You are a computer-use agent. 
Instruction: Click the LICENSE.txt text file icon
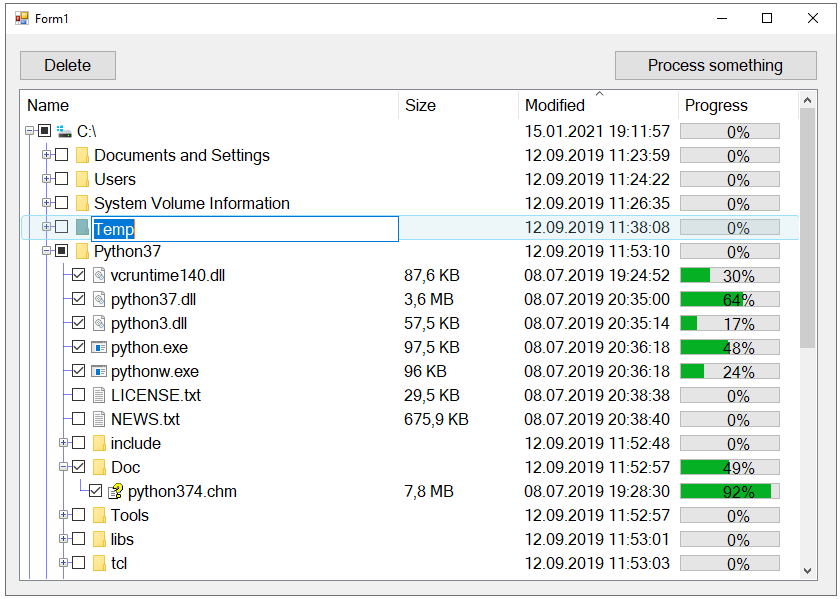tap(99, 395)
